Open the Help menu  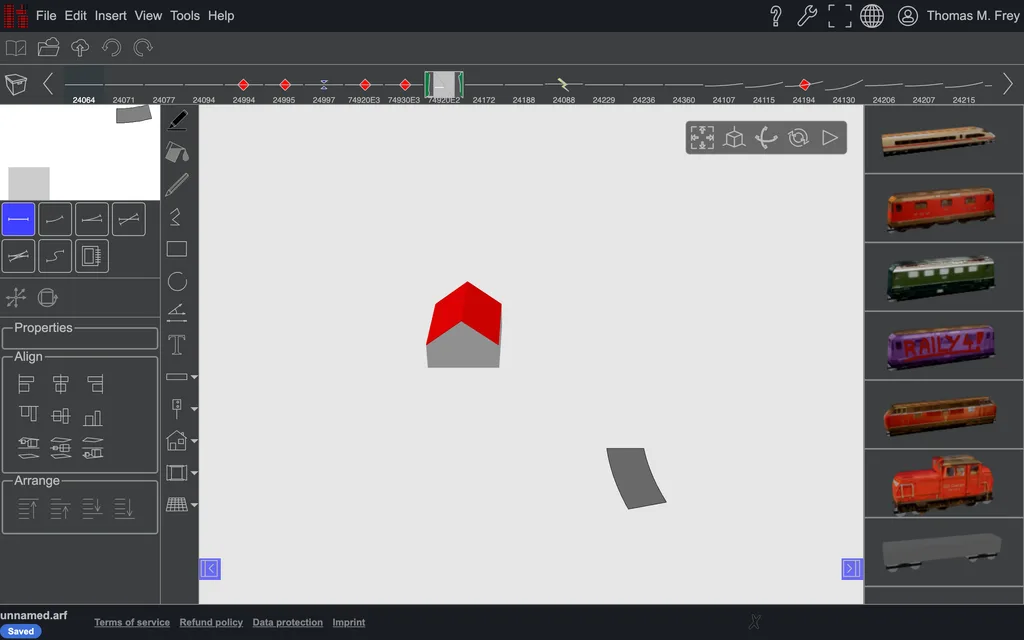point(221,16)
